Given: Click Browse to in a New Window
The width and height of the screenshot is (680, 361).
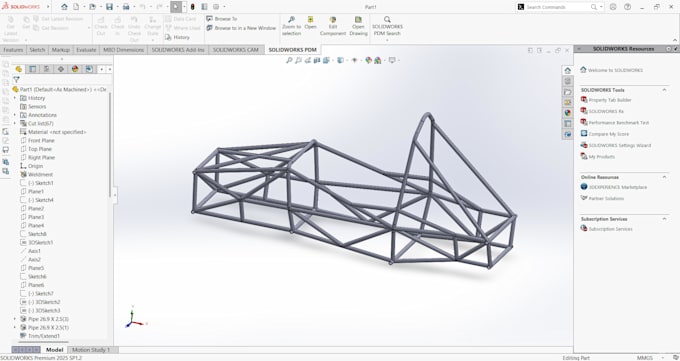Looking at the screenshot, I should pos(241,28).
